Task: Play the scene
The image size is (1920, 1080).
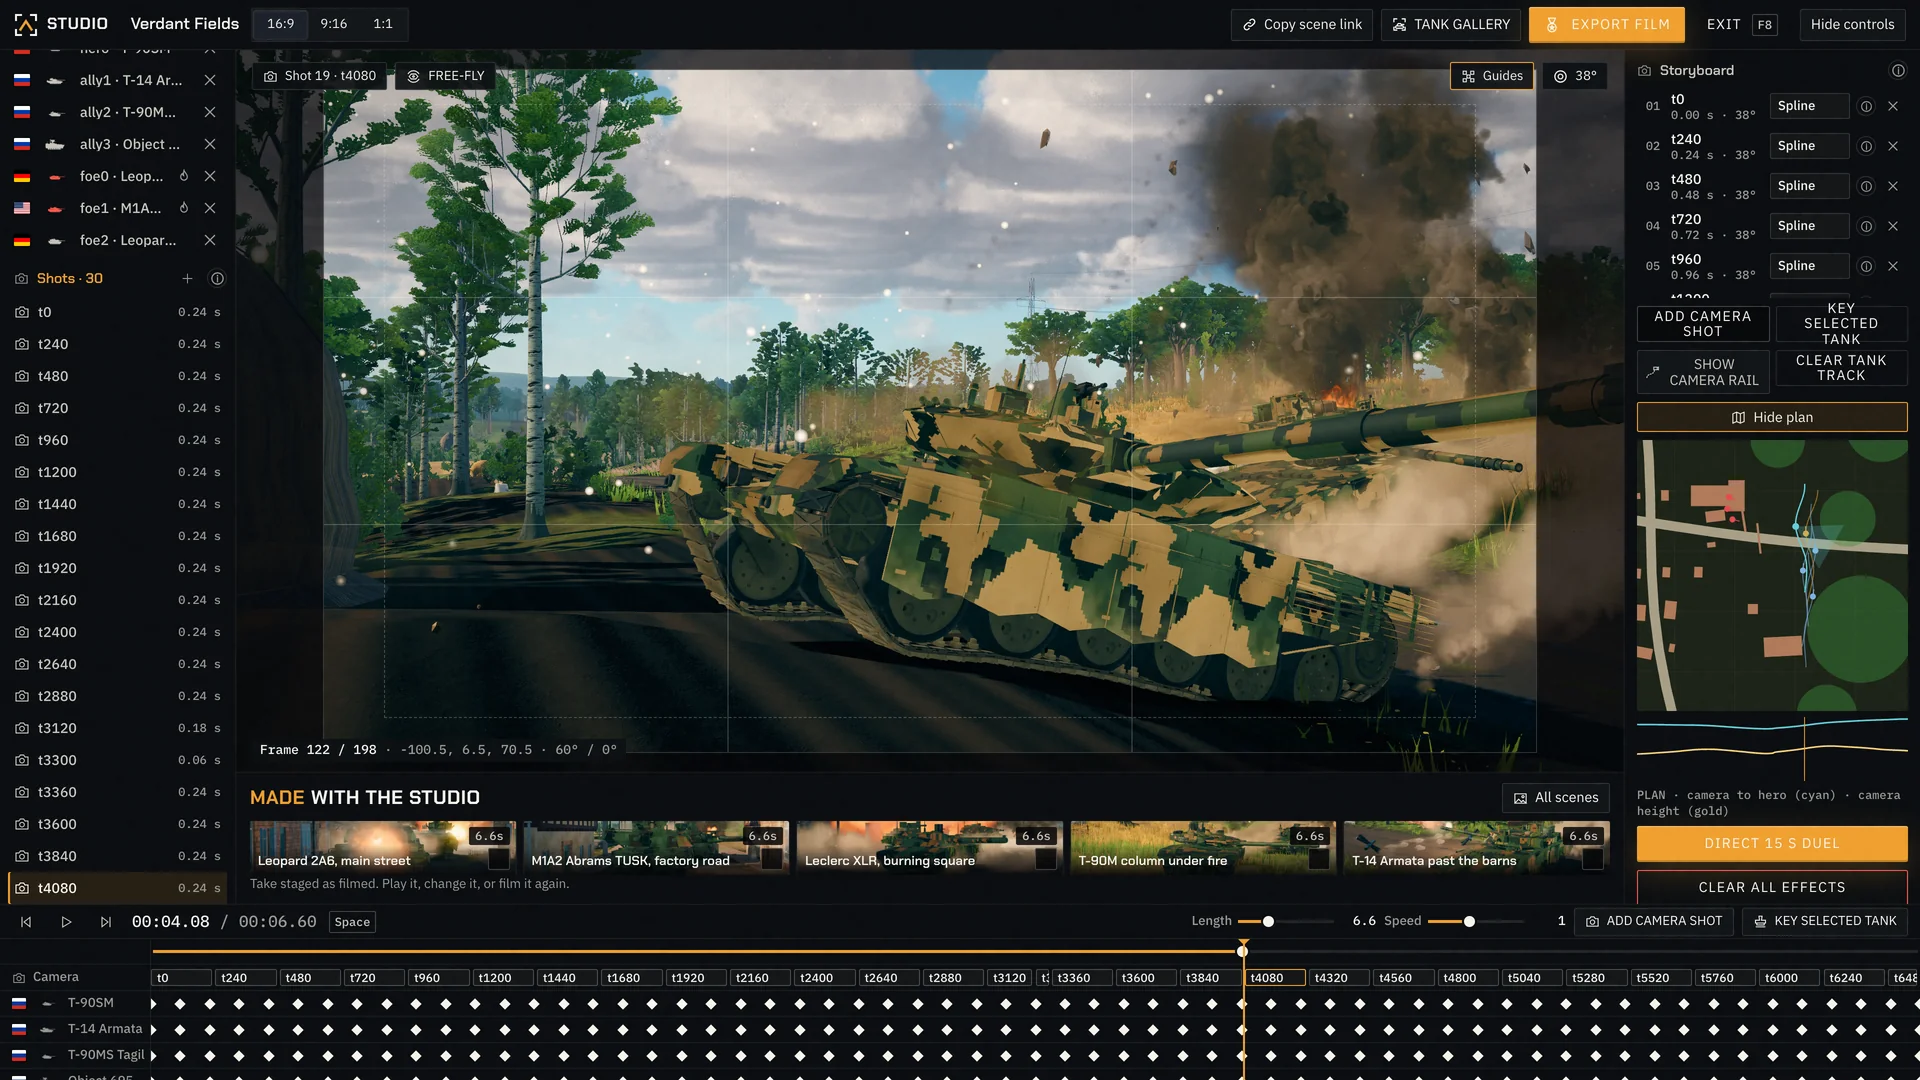Action: pos(66,922)
